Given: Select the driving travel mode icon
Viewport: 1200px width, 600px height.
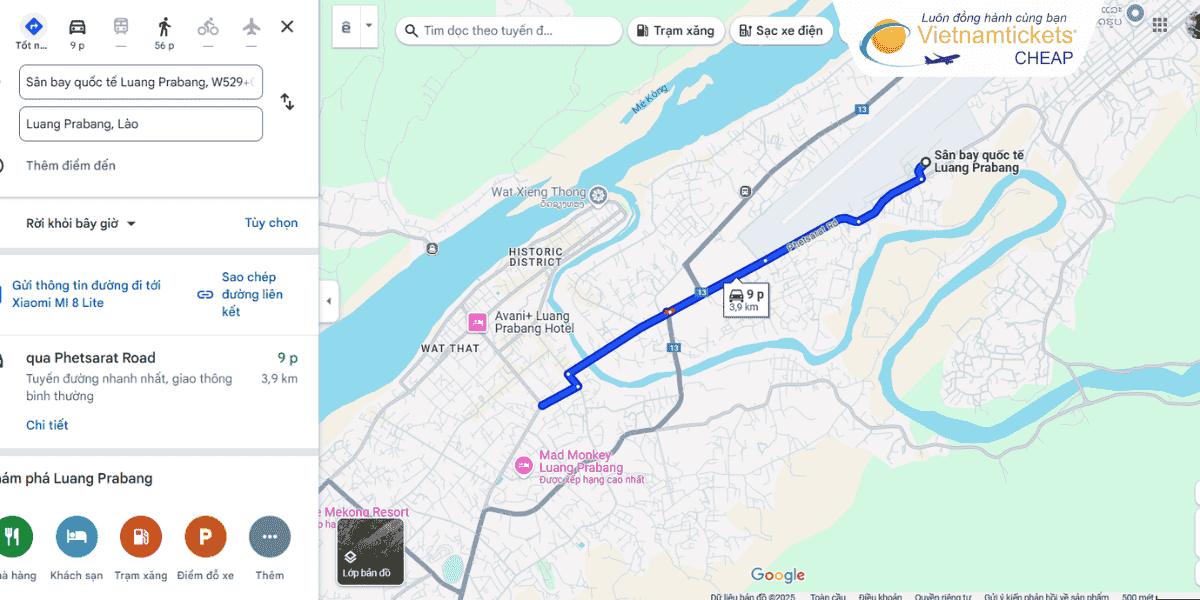Looking at the screenshot, I should pyautogui.click(x=77, y=27).
